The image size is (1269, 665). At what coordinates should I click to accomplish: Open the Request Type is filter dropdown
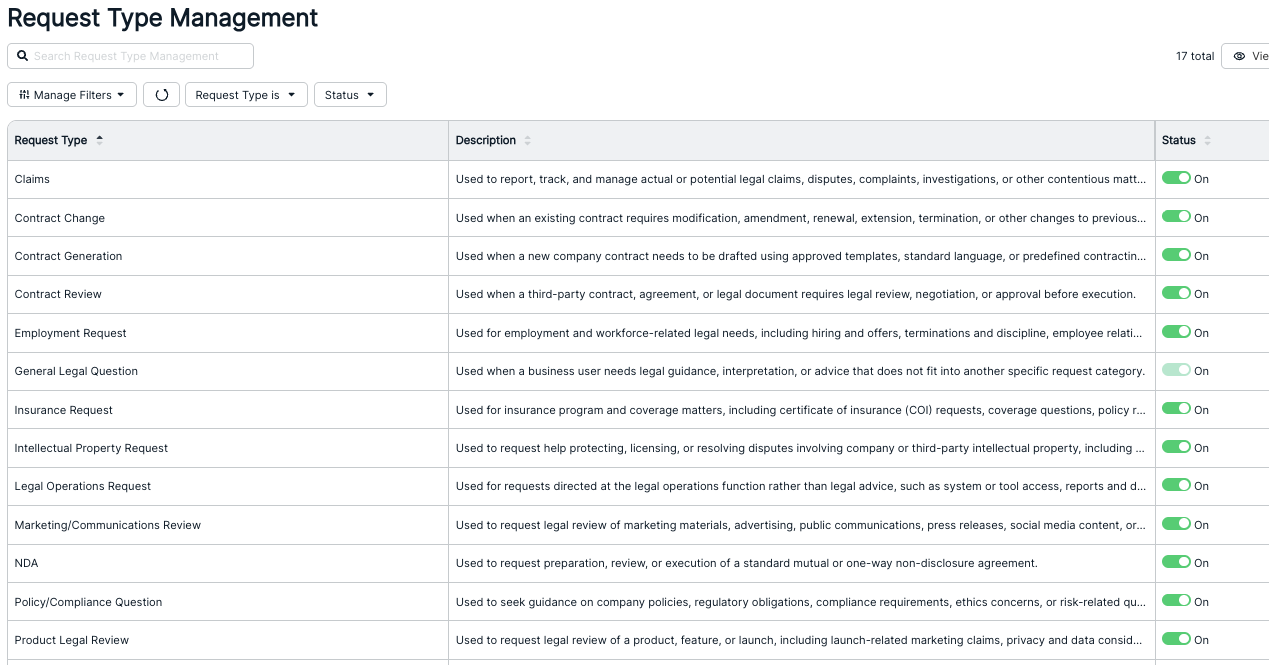click(x=246, y=95)
